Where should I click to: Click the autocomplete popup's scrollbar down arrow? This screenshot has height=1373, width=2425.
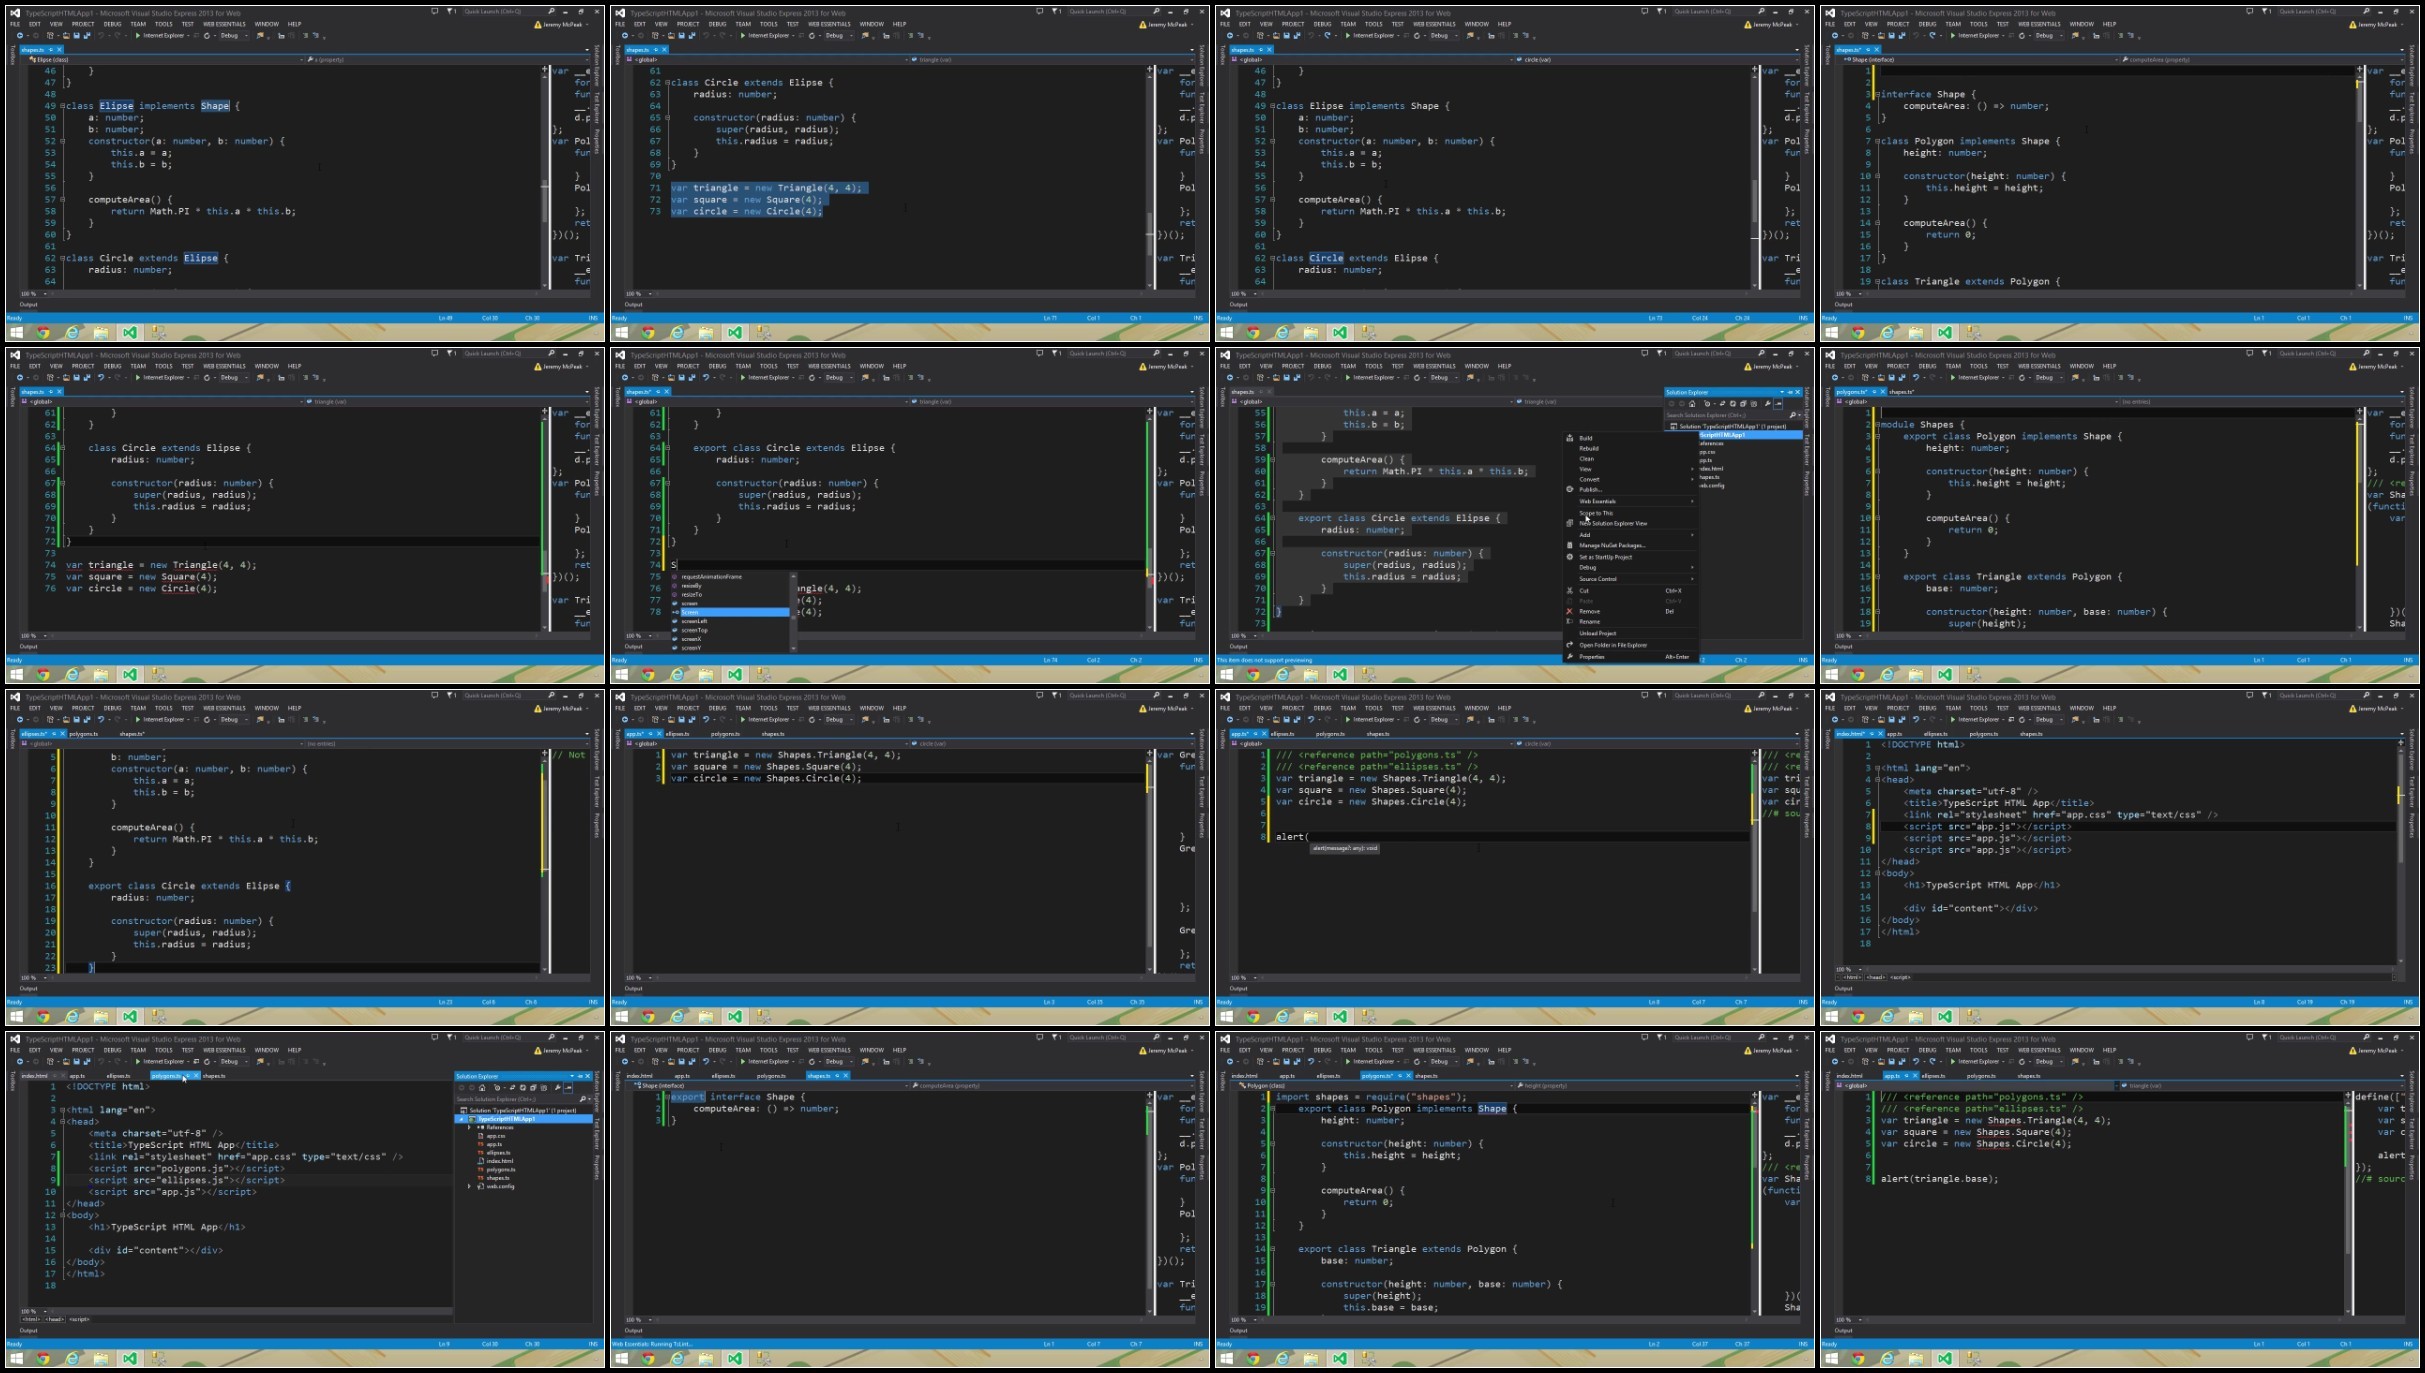click(x=793, y=648)
